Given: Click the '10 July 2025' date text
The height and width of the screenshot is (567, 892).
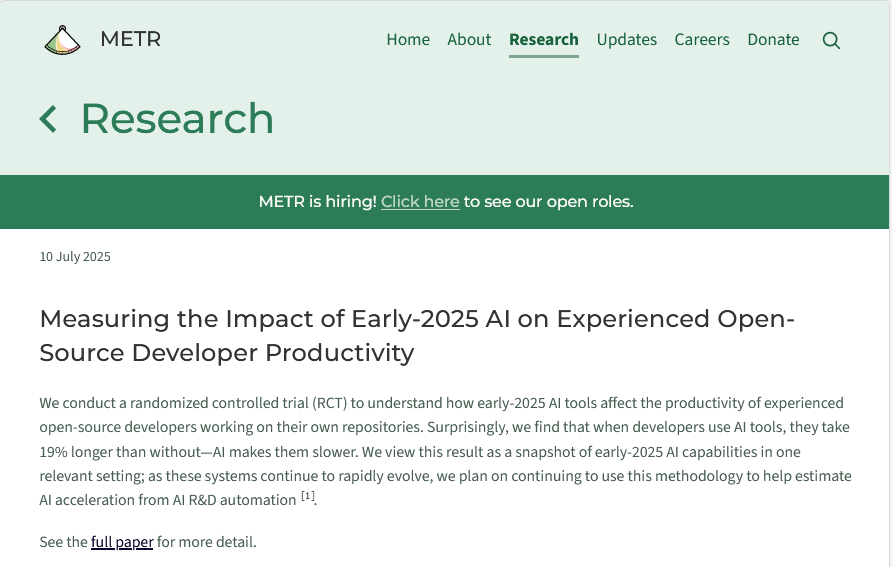Looking at the screenshot, I should pyautogui.click(x=75, y=256).
